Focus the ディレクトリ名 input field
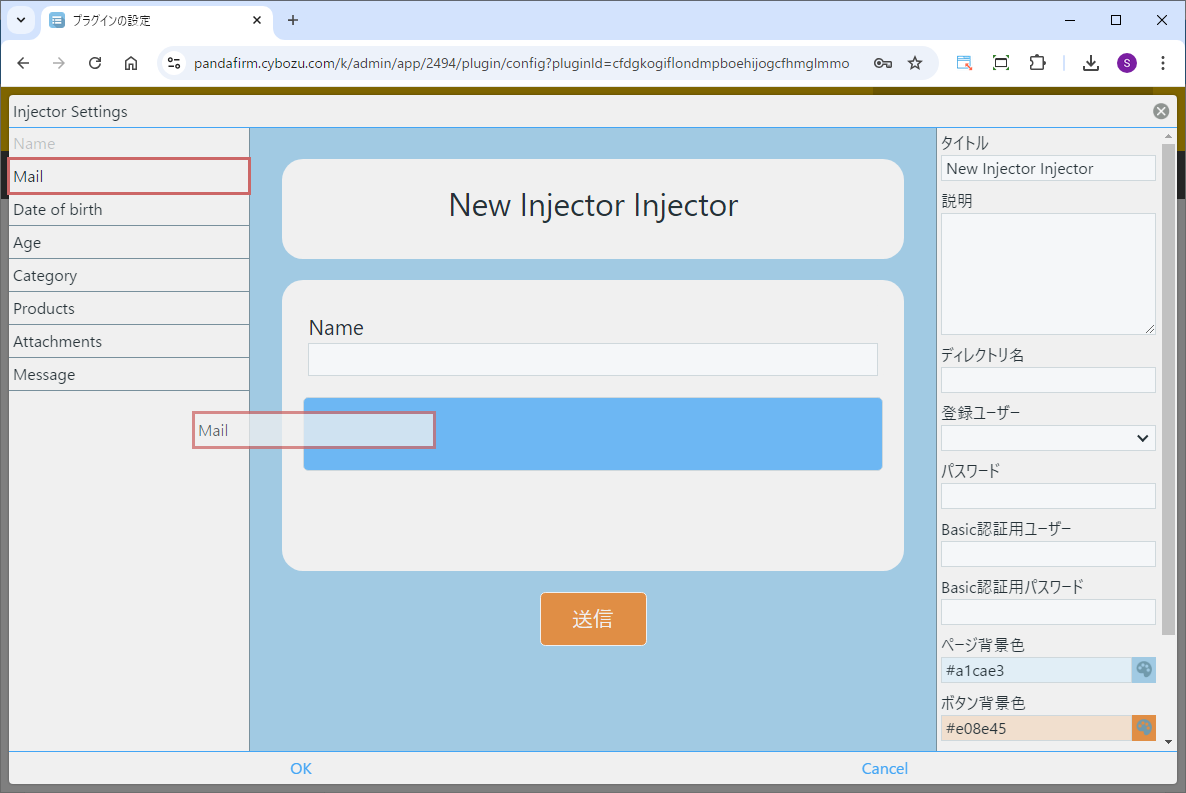 (1048, 380)
